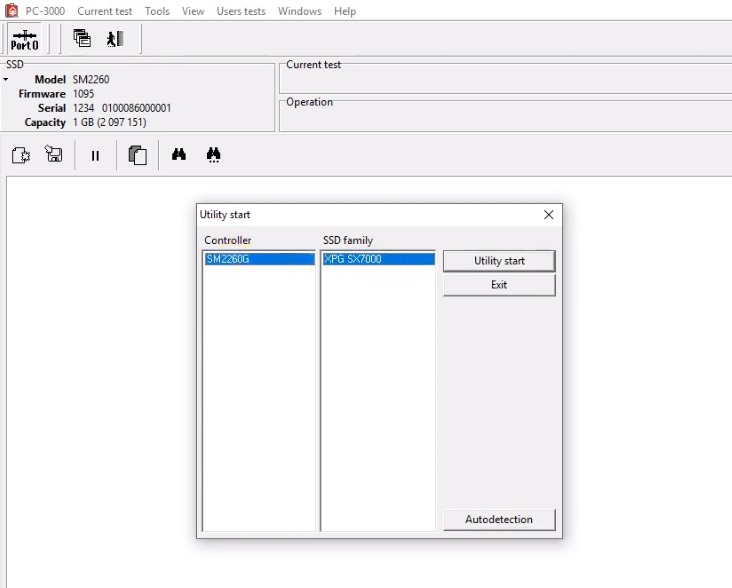
Task: Click the cascading windows toolbar icon
Action: (82, 39)
